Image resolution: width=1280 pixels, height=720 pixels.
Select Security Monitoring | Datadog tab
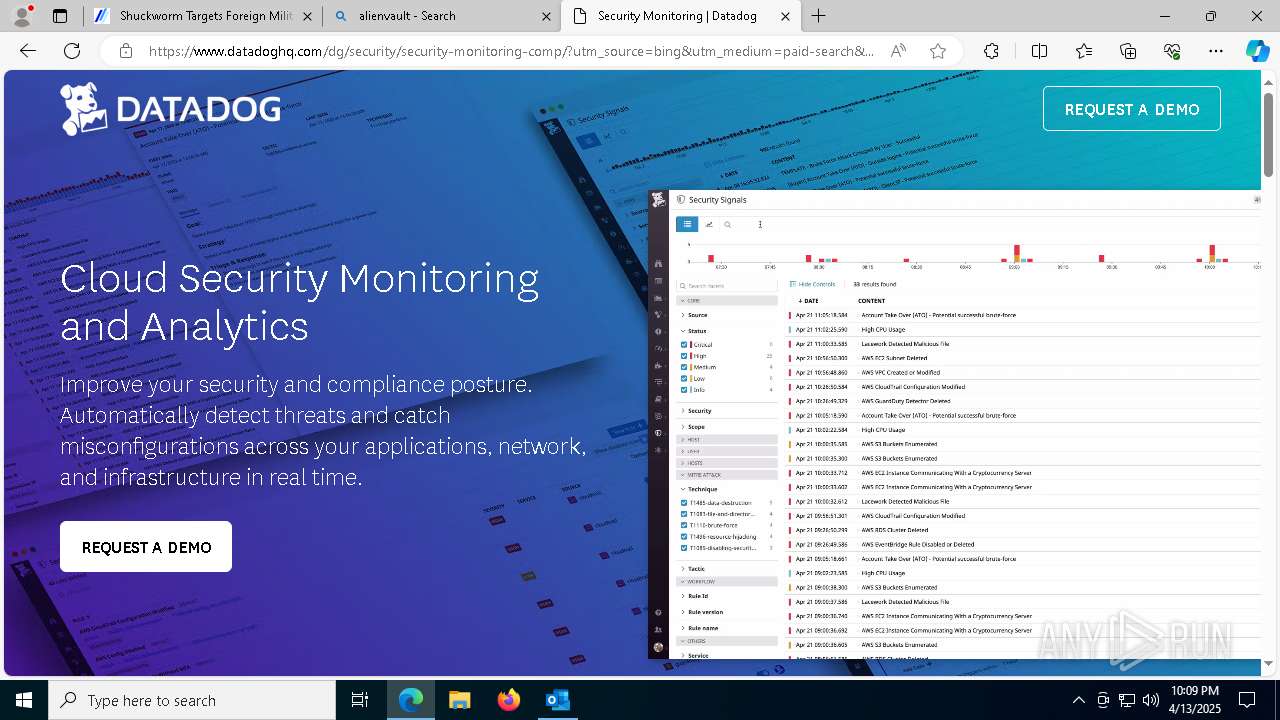pos(680,16)
